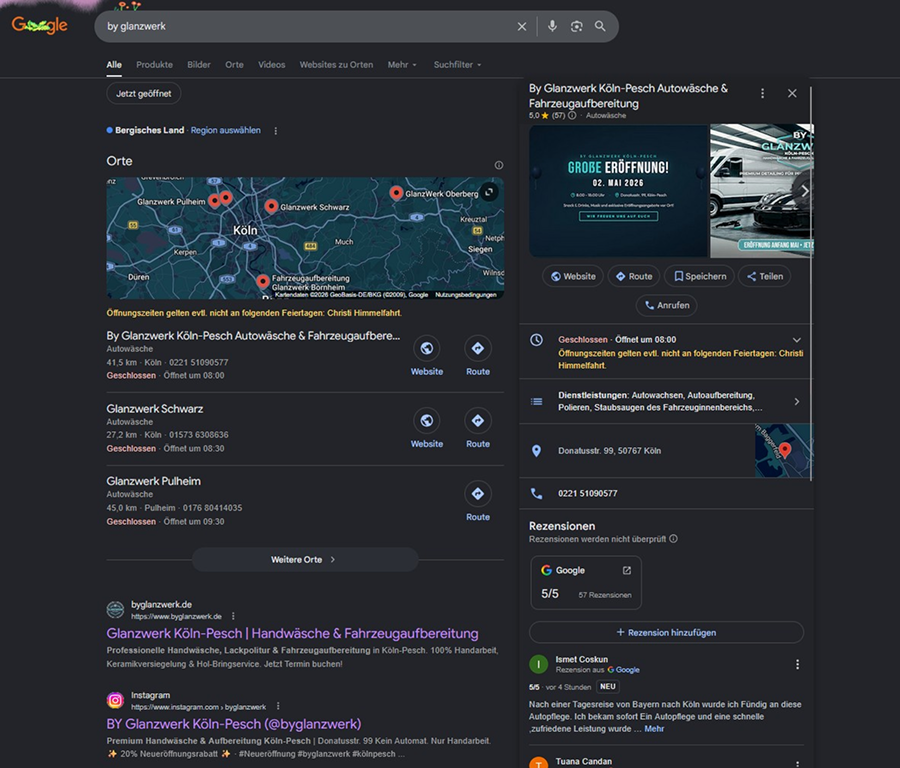
Task: Expand the Dienstleistungen services row
Action: pyautogui.click(x=666, y=401)
